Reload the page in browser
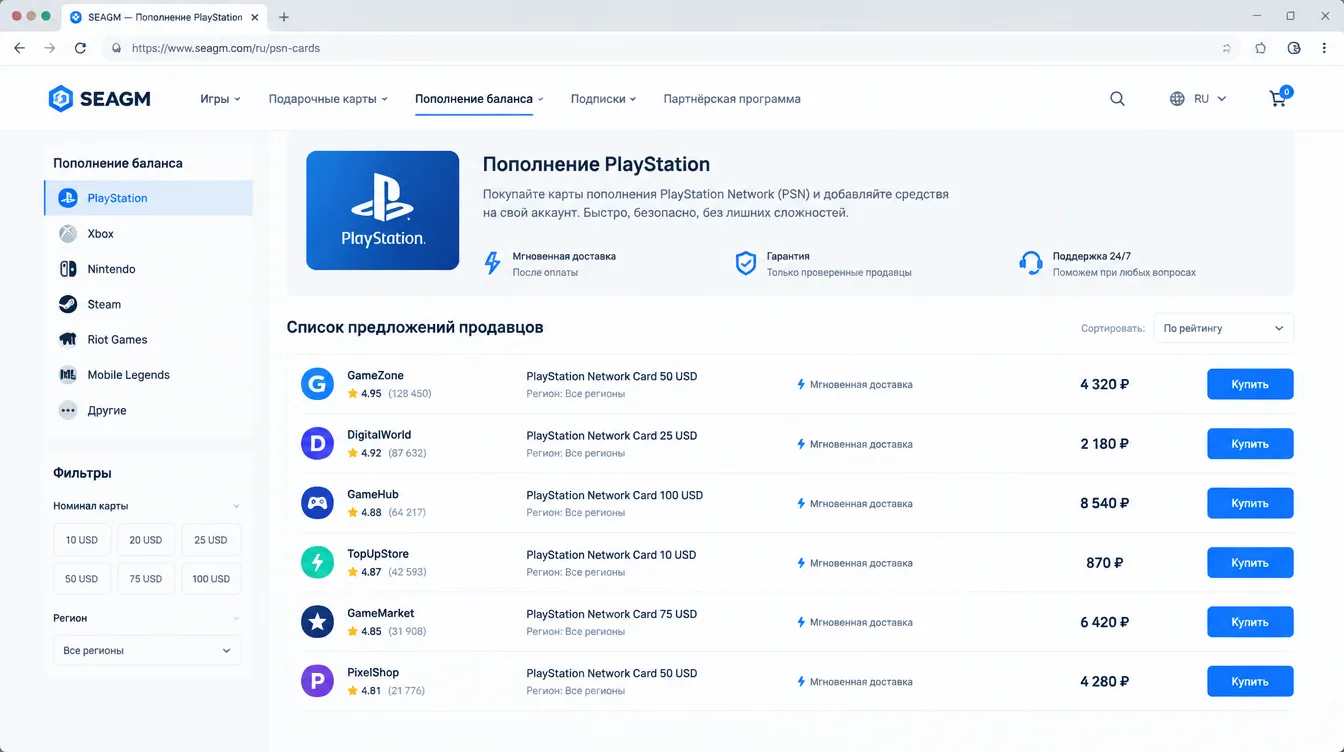Viewport: 1344px width, 752px height. coord(80,48)
